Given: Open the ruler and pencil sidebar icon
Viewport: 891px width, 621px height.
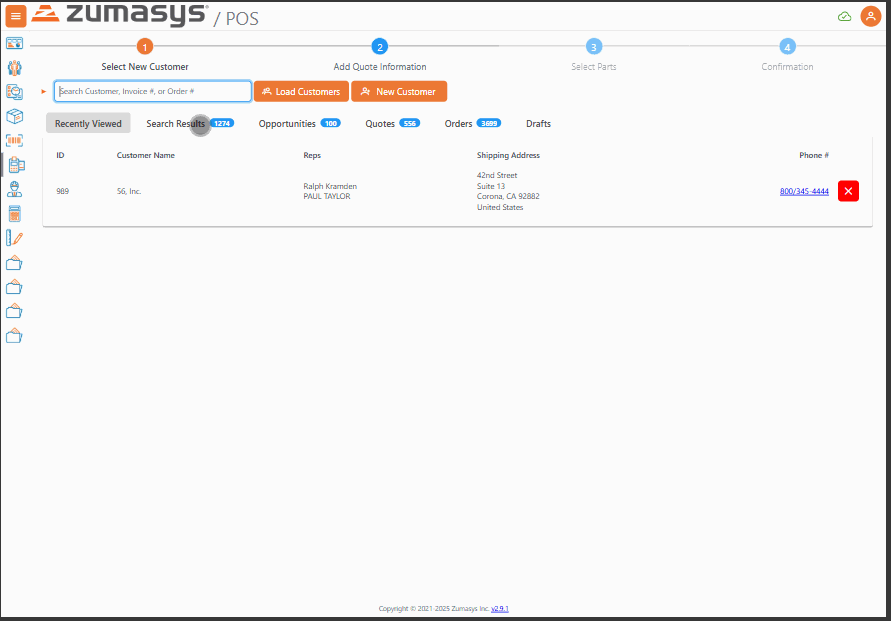Looking at the screenshot, I should point(14,238).
